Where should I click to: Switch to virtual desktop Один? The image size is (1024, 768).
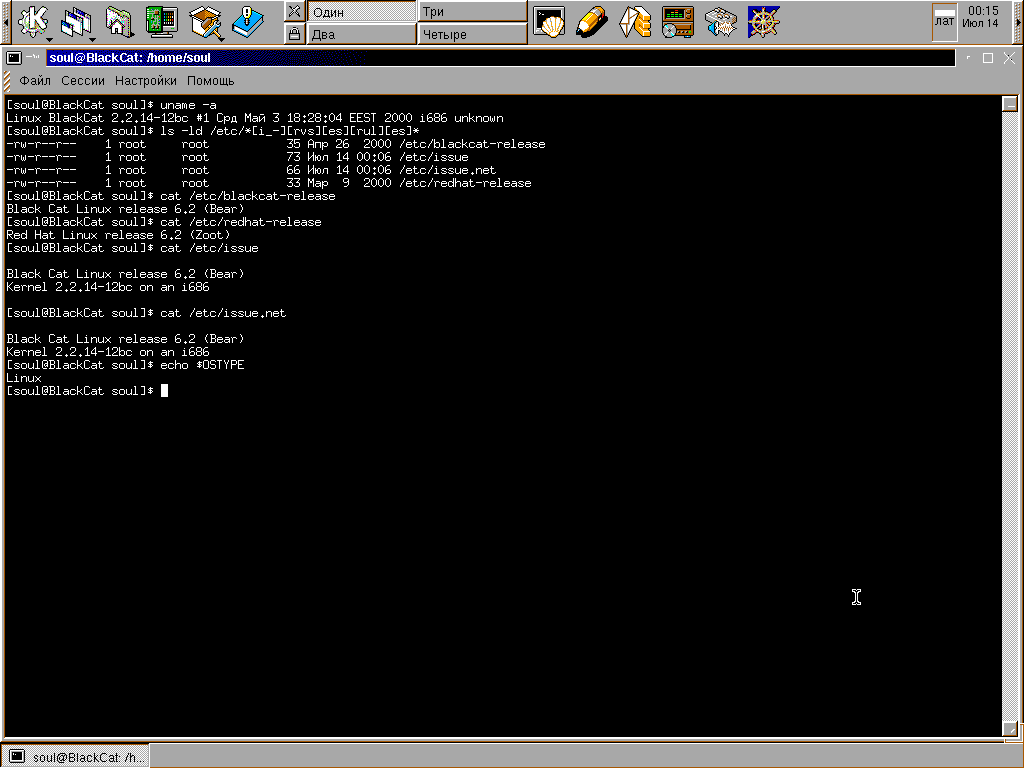tap(362, 12)
